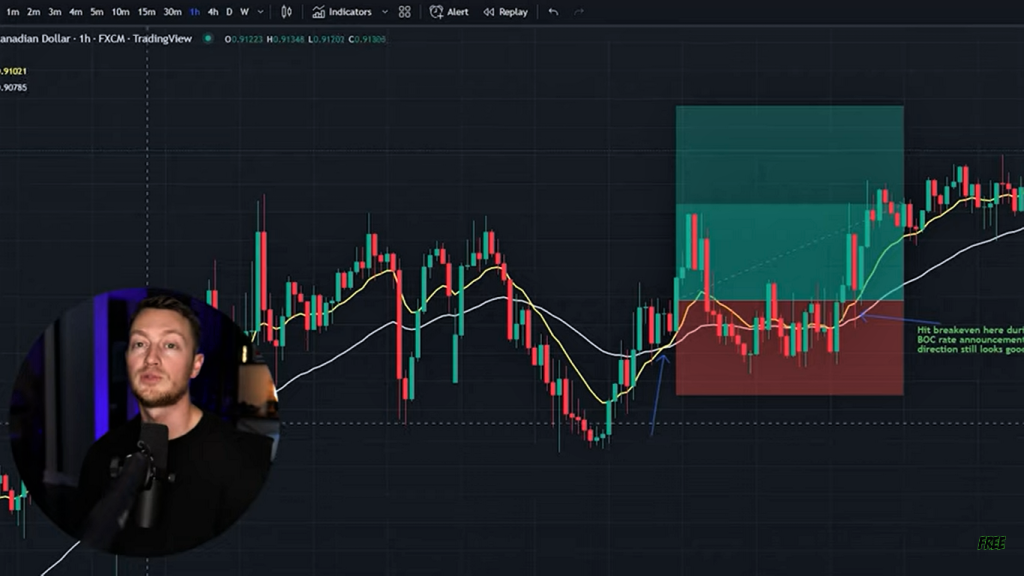Select the active 1h timeframe
Image resolution: width=1024 pixels, height=576 pixels.
195,12
